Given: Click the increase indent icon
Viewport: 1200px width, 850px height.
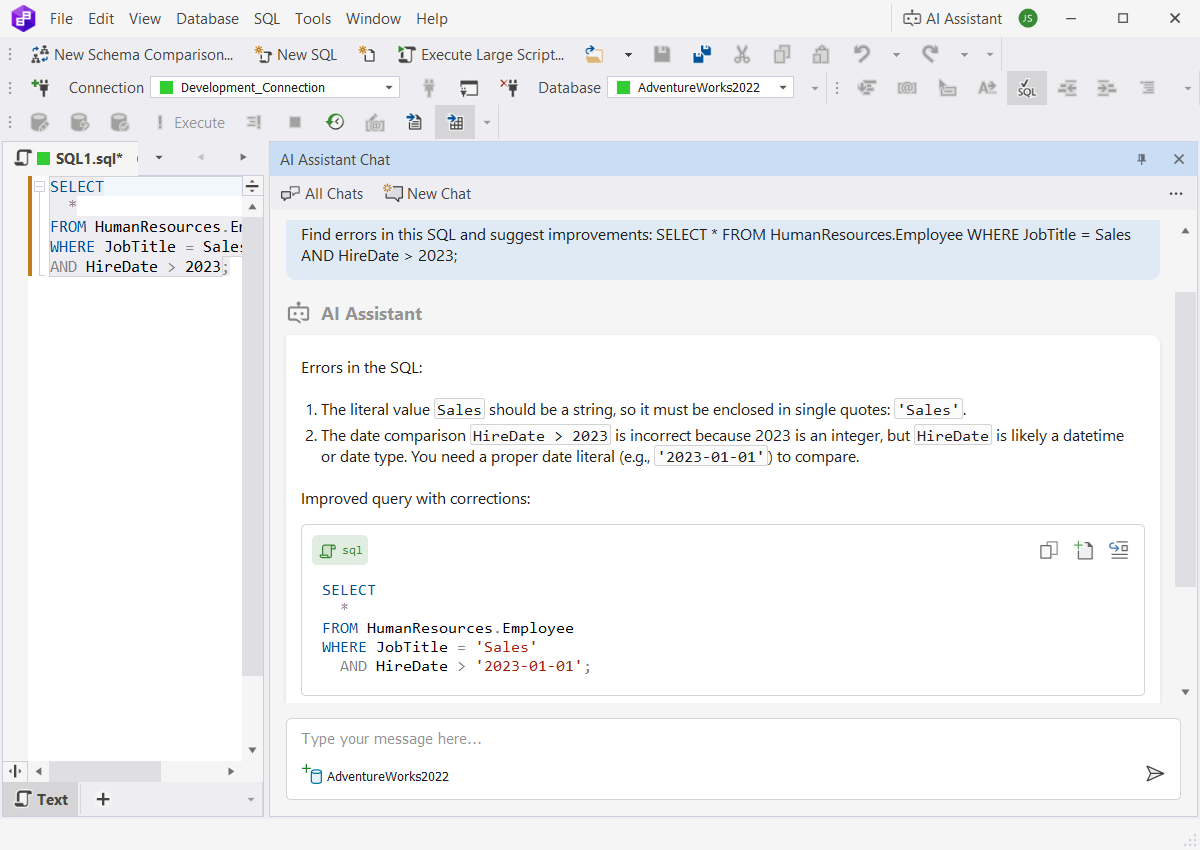Looking at the screenshot, I should pyautogui.click(x=1107, y=88).
